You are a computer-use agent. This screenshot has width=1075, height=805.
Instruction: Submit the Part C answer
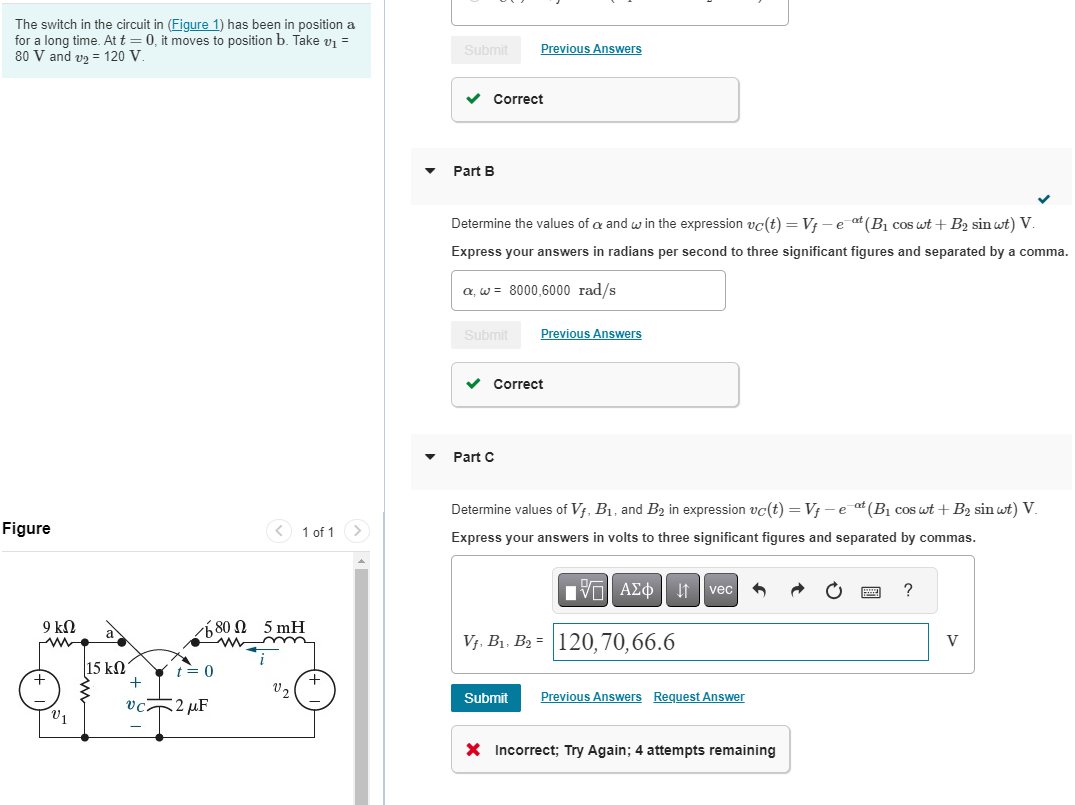486,697
